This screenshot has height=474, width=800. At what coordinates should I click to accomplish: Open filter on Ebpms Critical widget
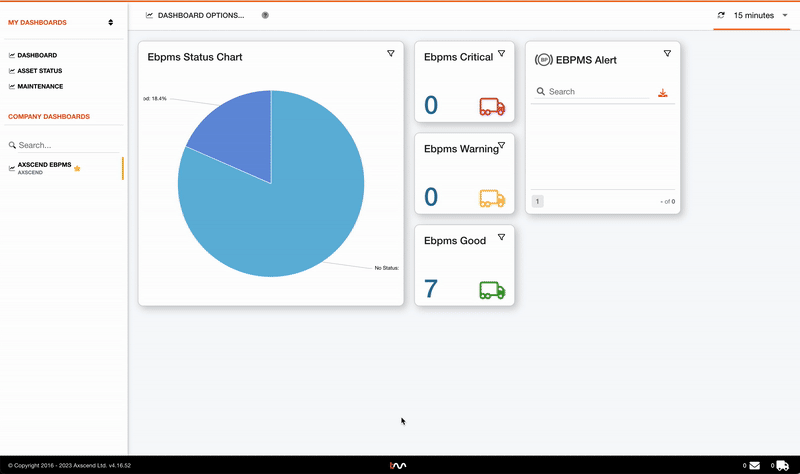(x=502, y=53)
